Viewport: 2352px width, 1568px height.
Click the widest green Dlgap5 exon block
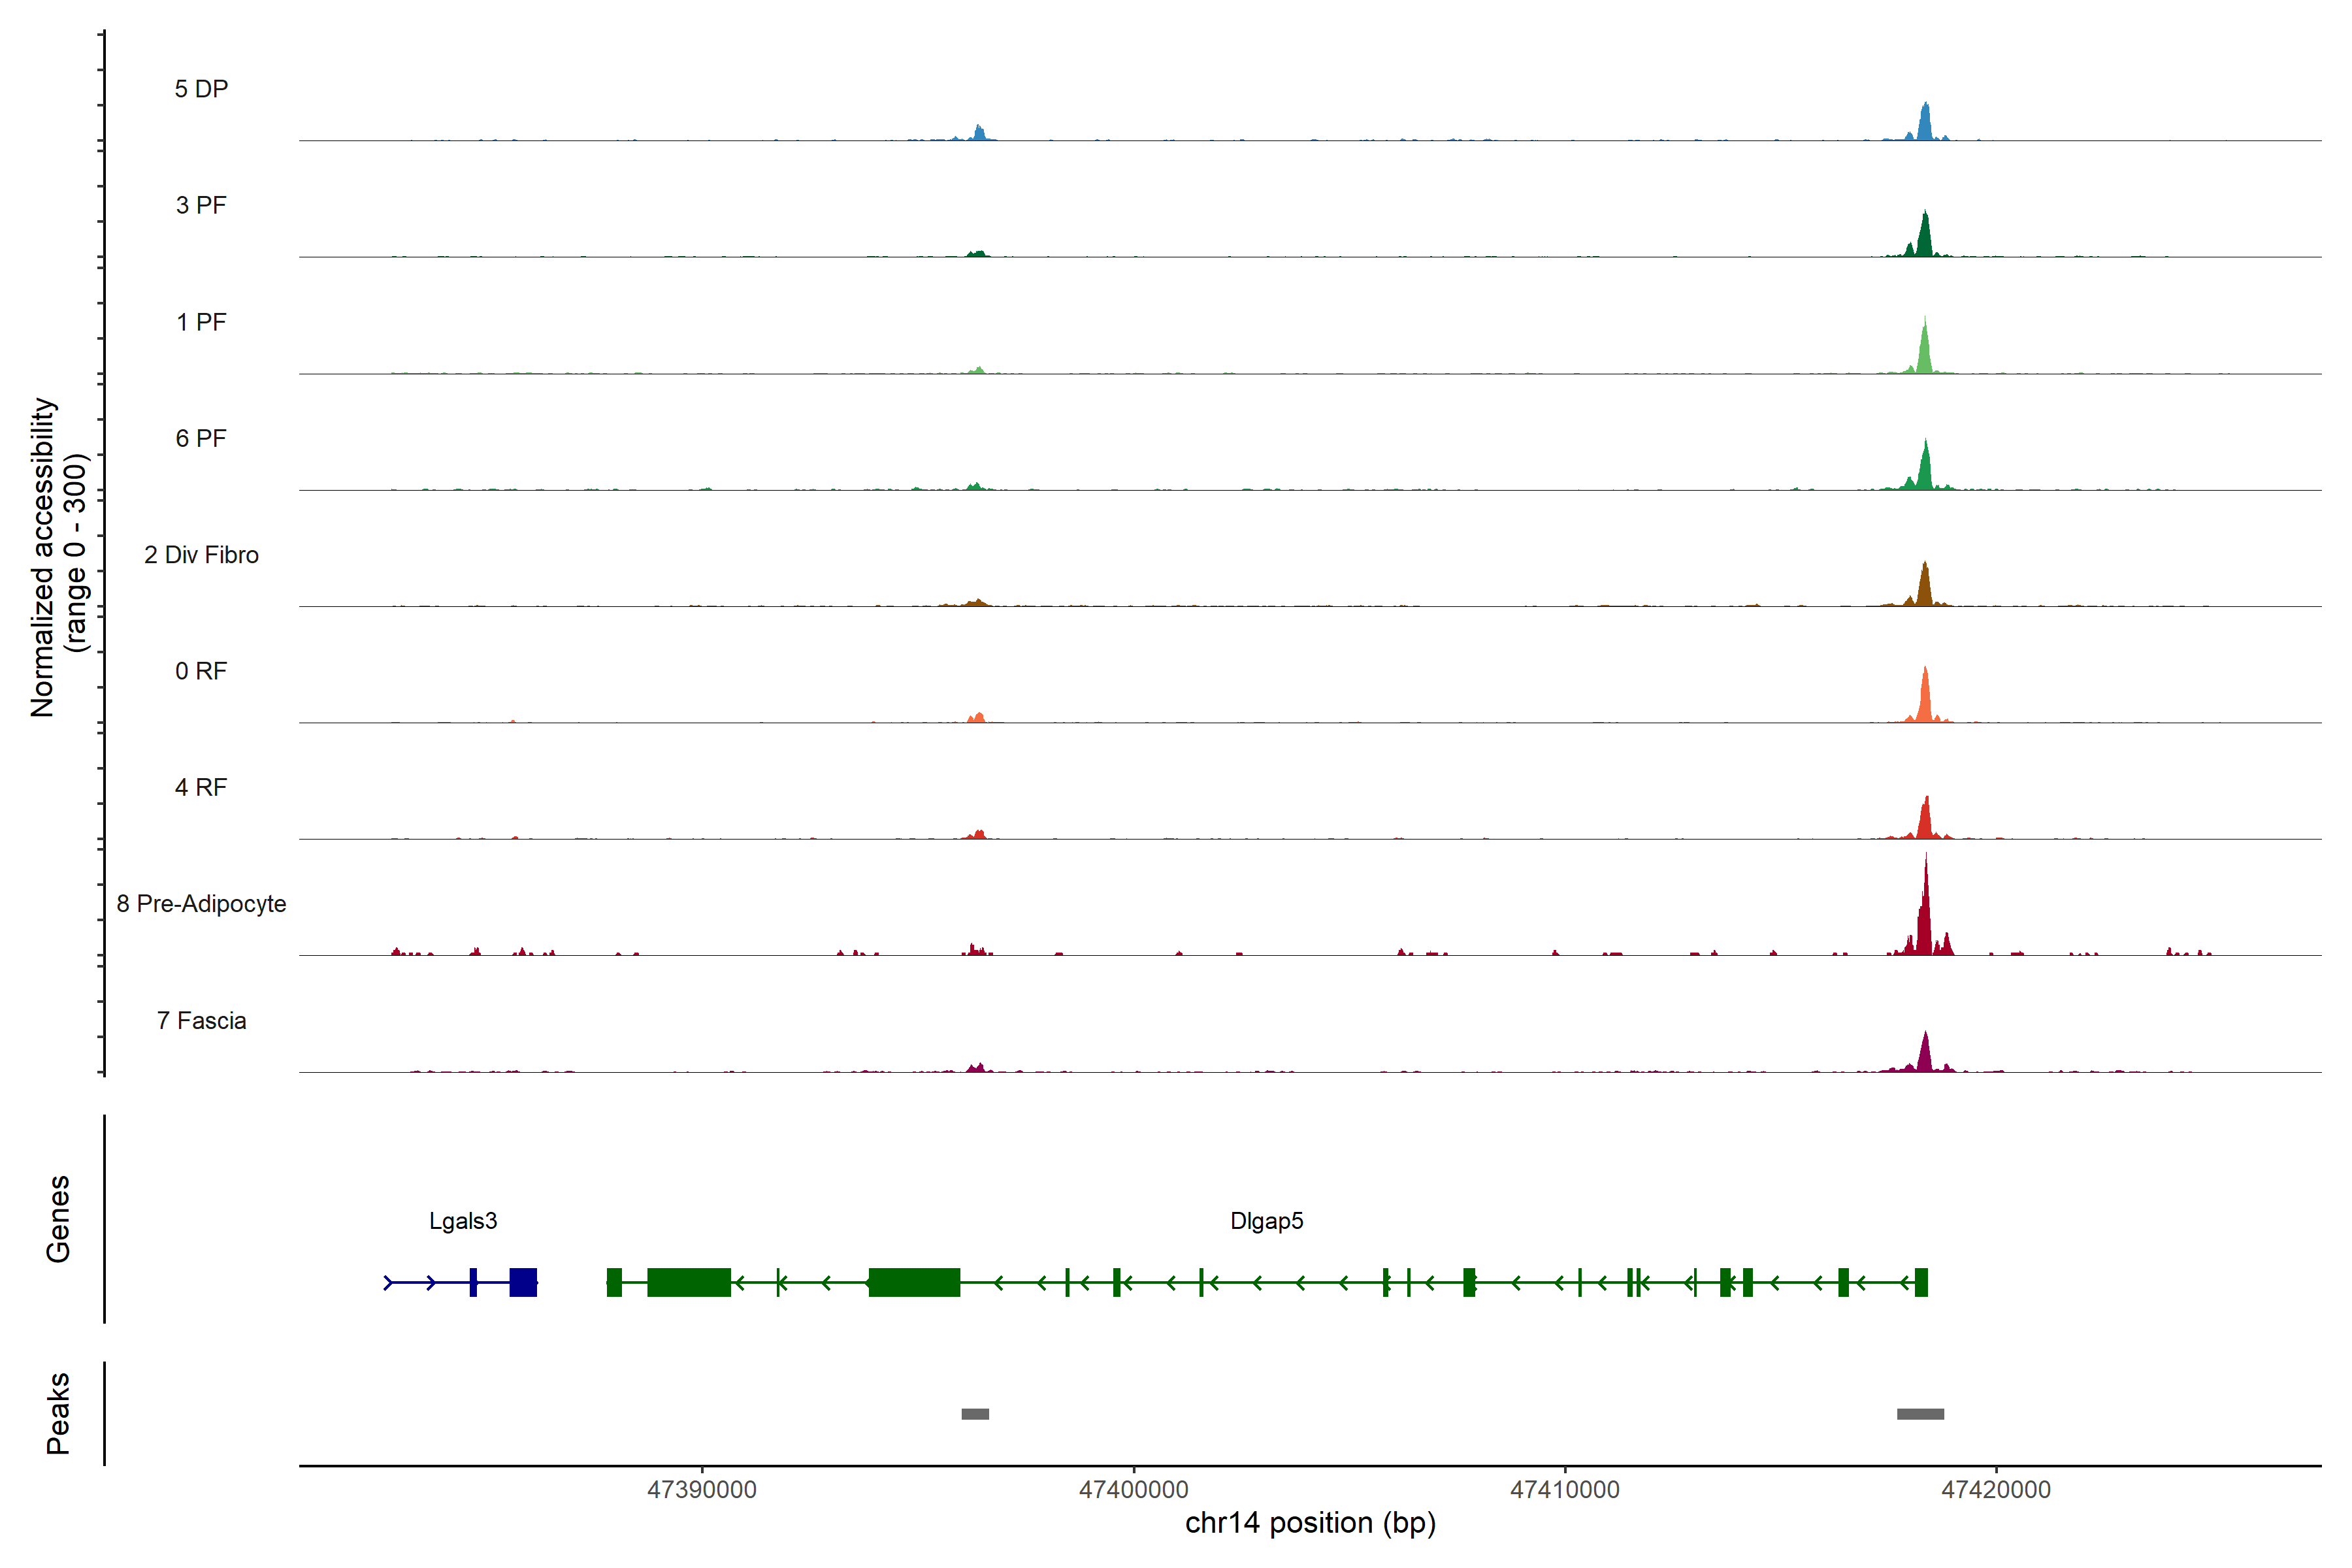pyautogui.click(x=914, y=1282)
